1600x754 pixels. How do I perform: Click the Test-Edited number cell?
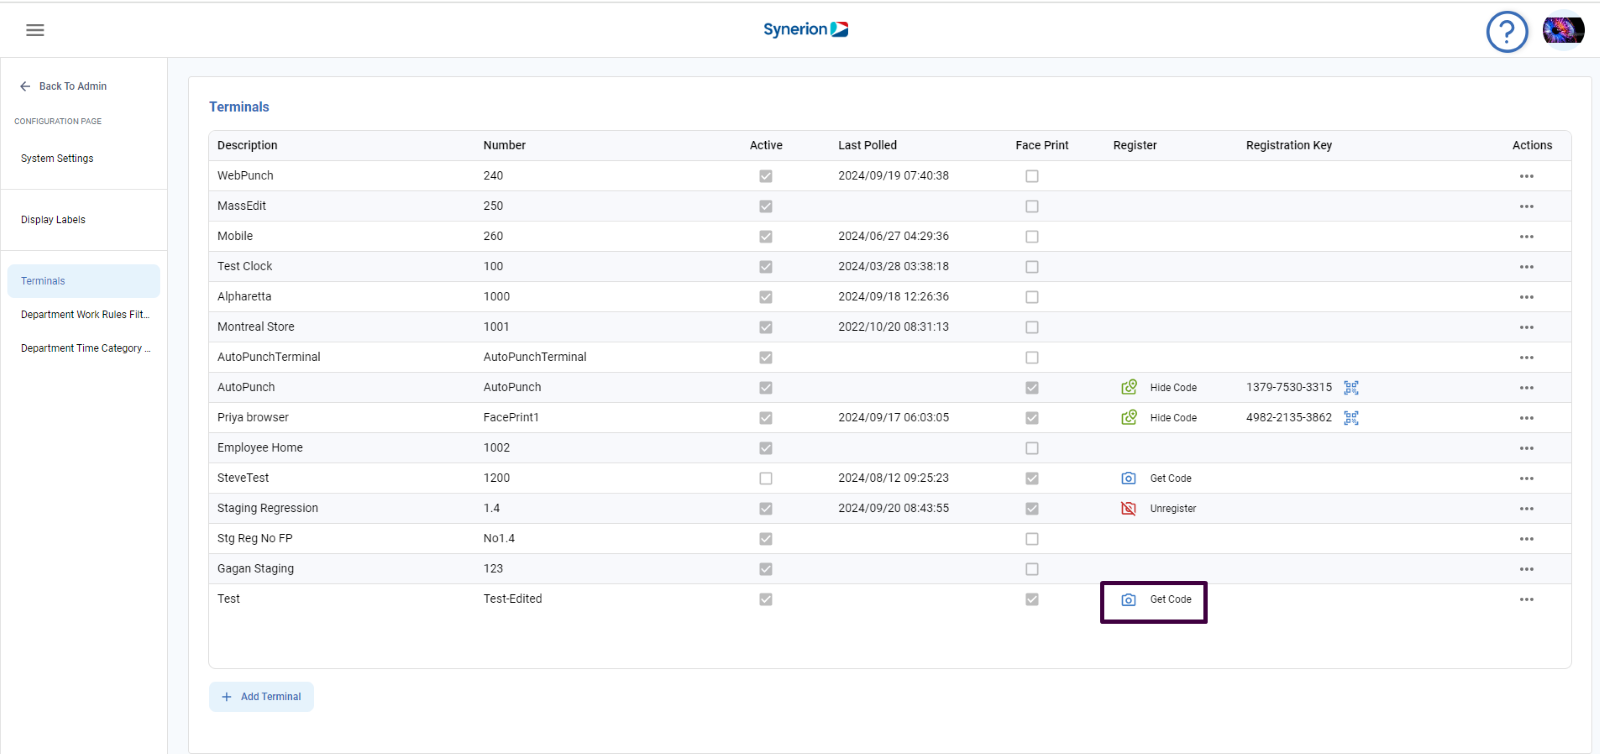(x=513, y=599)
